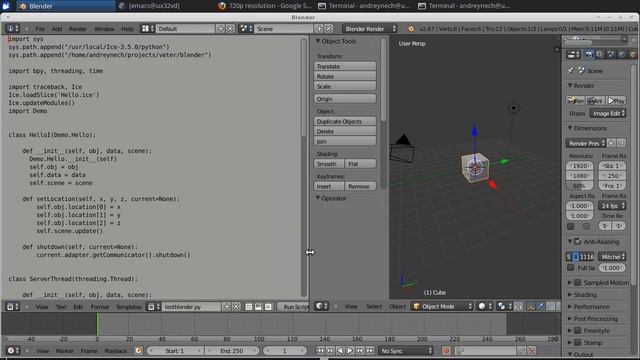The image size is (640, 360).
Task: Open the pivot point selector
Action: 504,306
